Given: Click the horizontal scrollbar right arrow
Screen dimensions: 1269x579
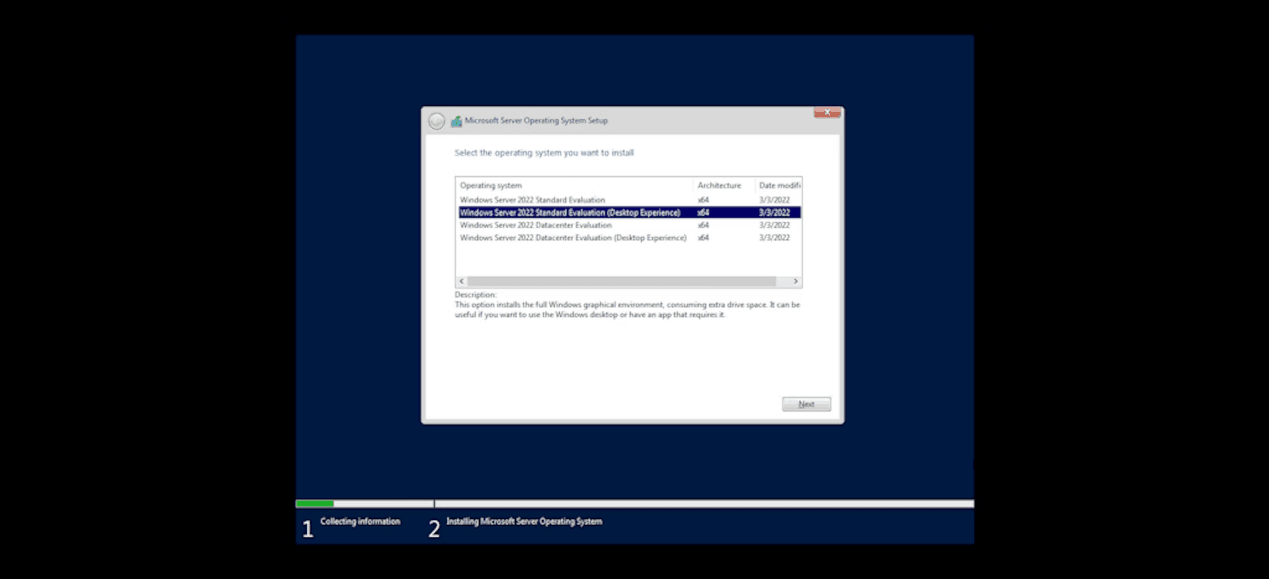Looking at the screenshot, I should (796, 282).
